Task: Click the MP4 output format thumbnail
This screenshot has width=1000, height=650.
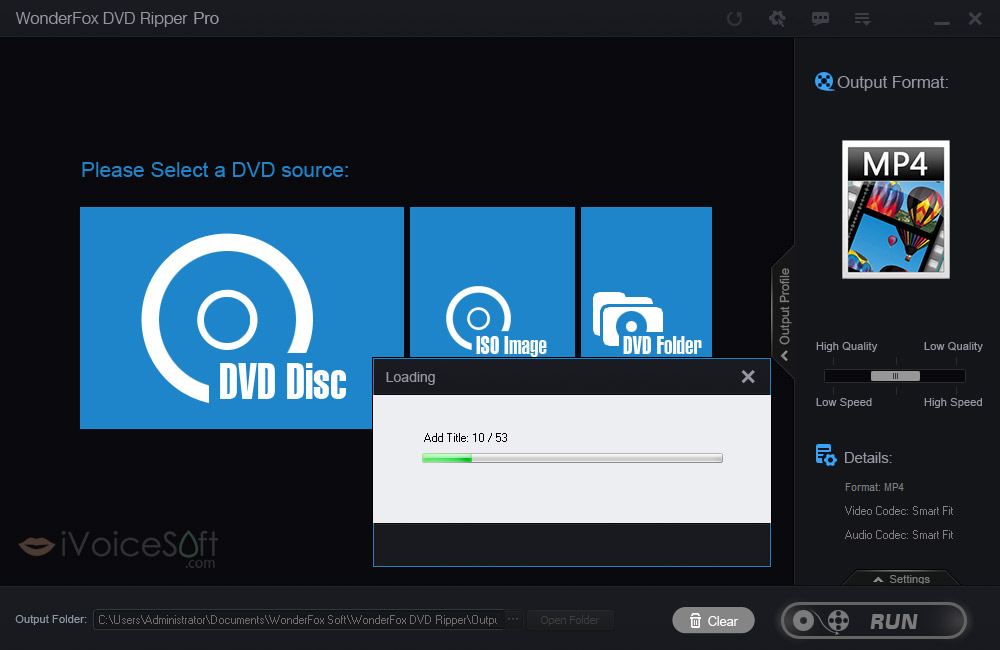Action: point(895,209)
